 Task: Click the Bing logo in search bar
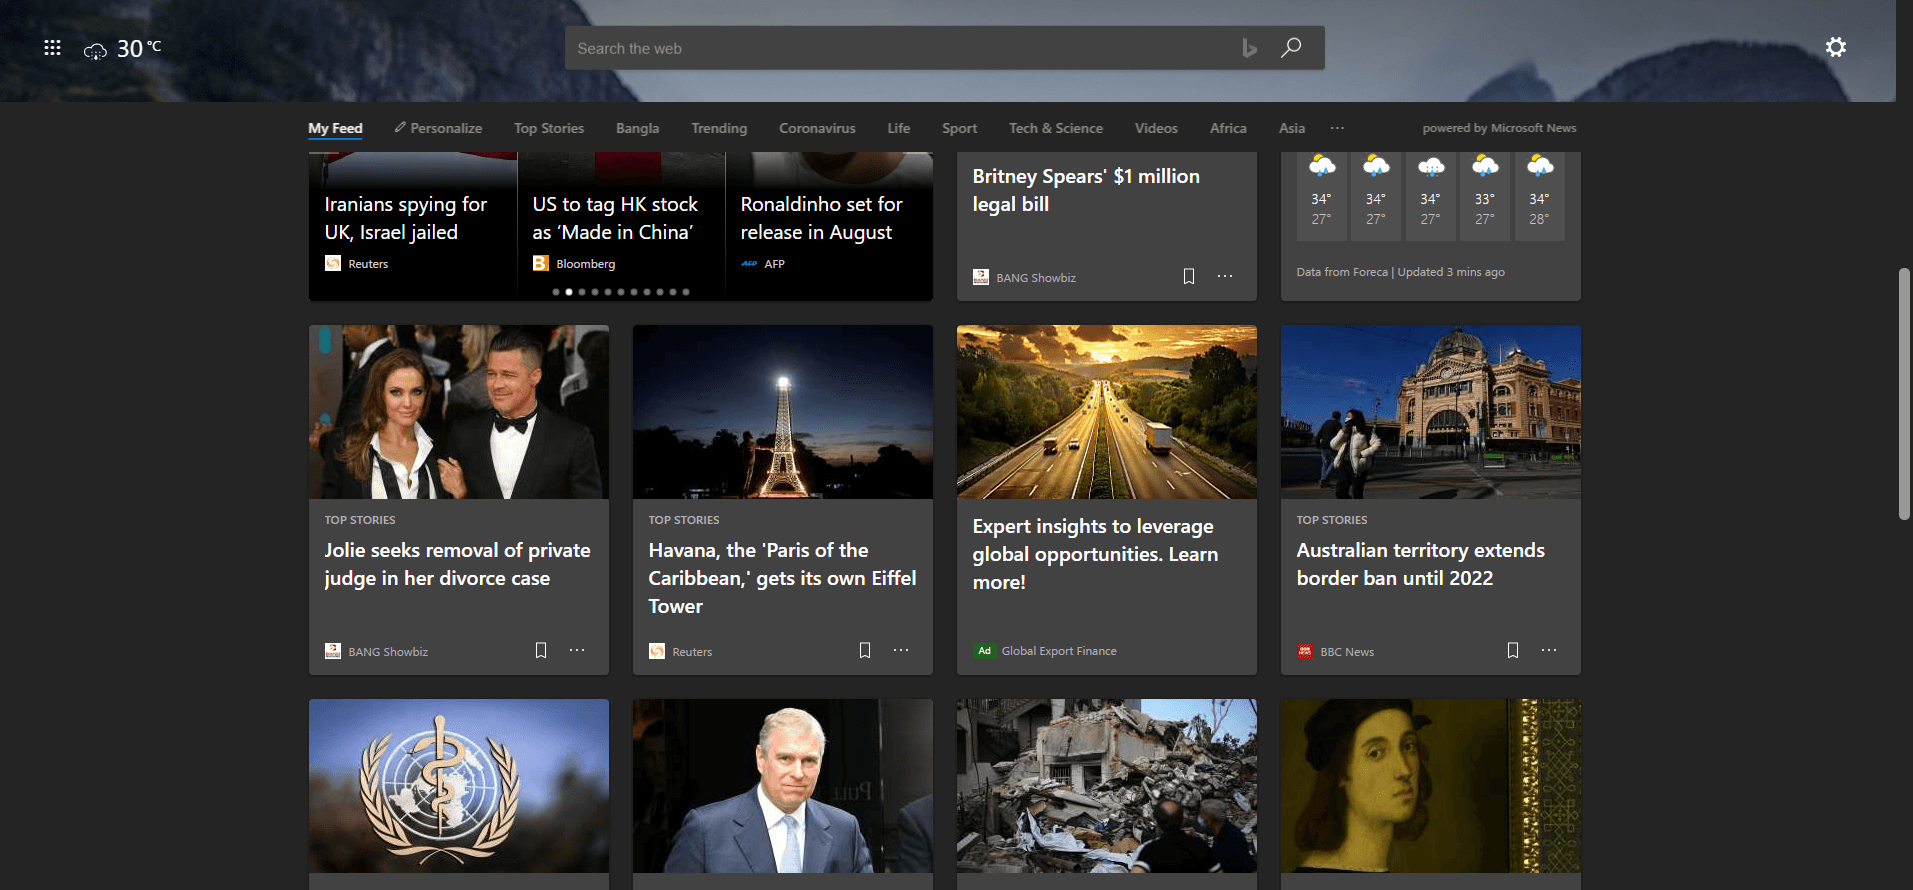pos(1249,48)
